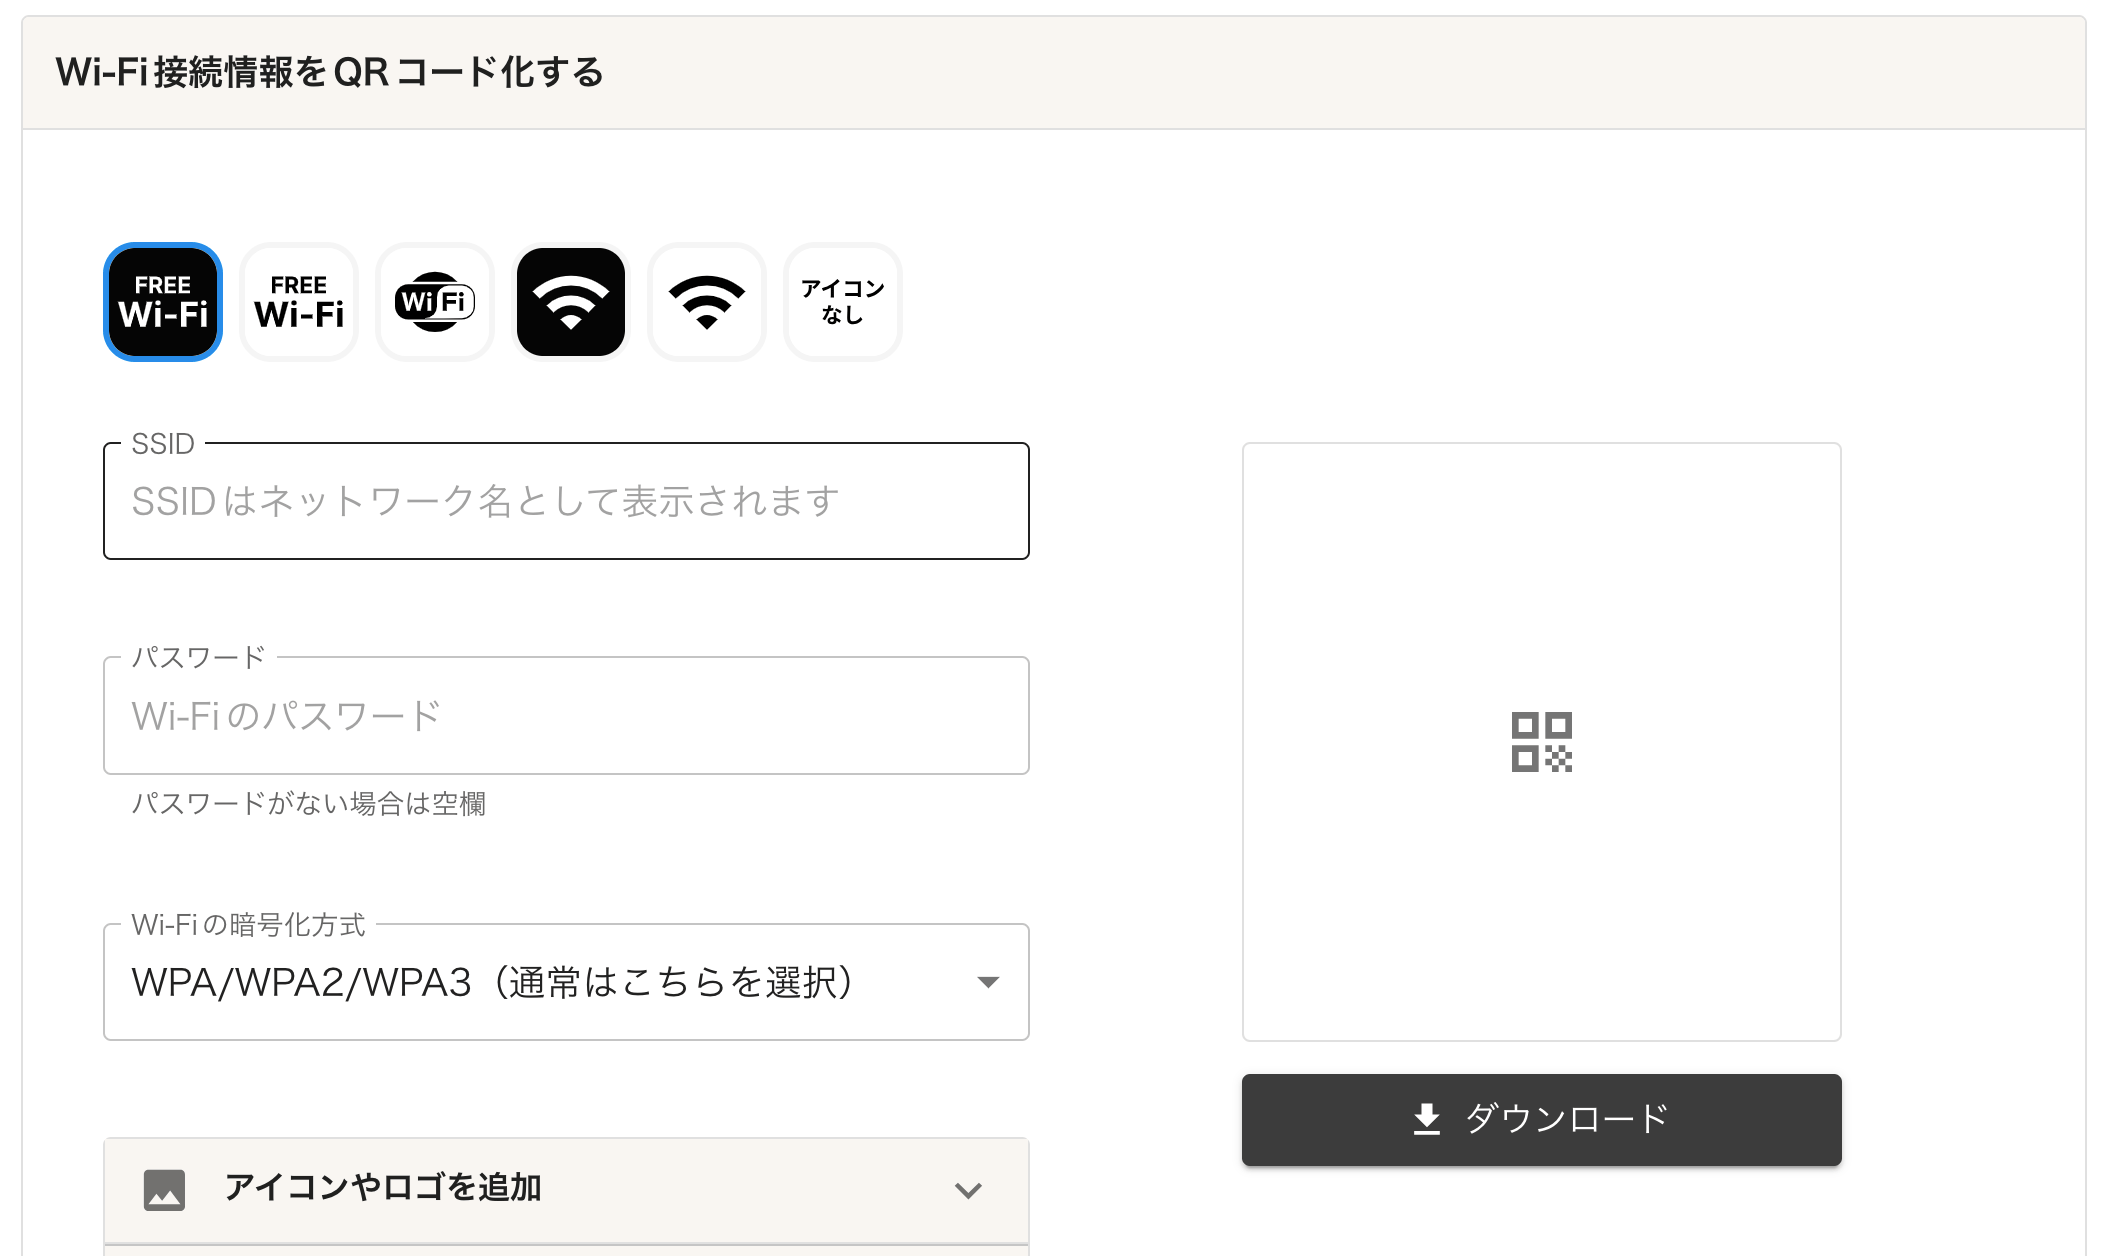Screen dimensions: 2110x1256
Task: Choose the oval WiFi badge icon
Action: point(434,301)
